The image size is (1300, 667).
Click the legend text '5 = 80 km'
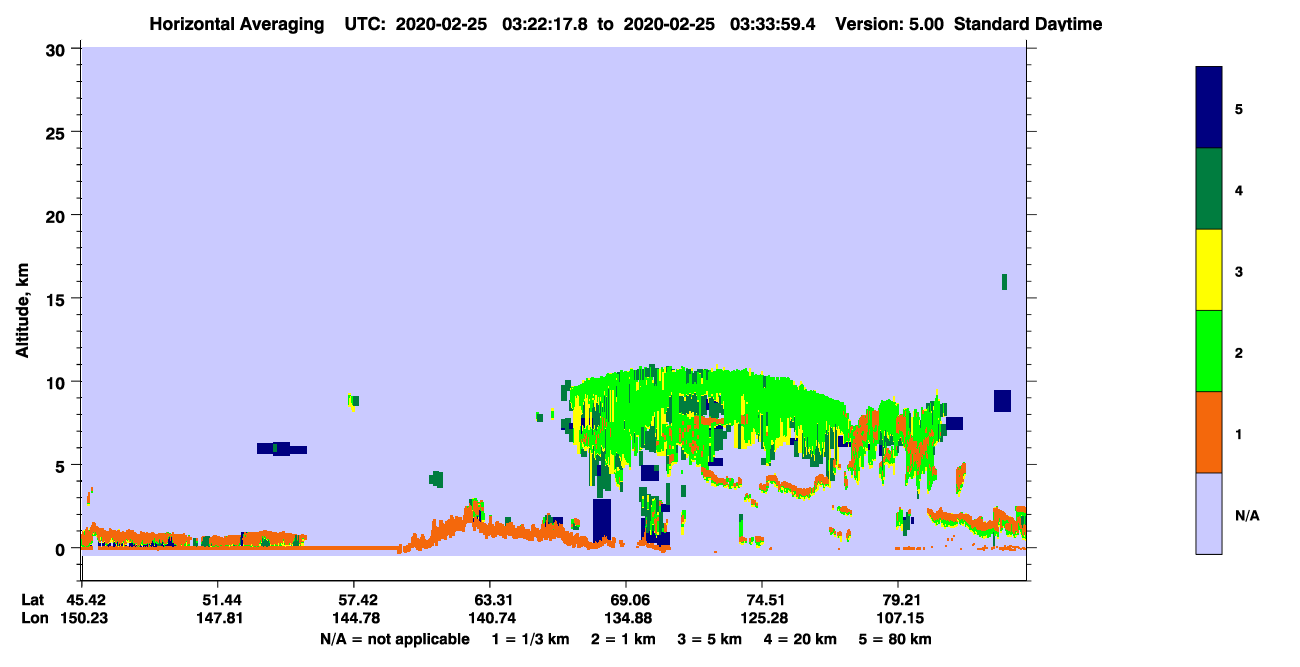coord(894,639)
